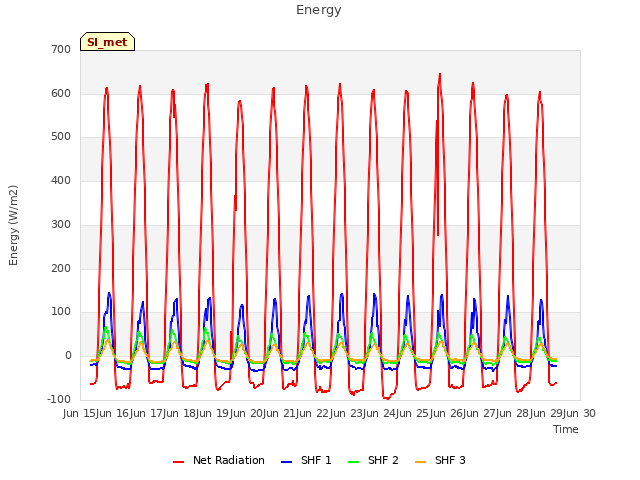Click the SI_met annotation label
This screenshot has width=640, height=480.
tap(107, 42)
